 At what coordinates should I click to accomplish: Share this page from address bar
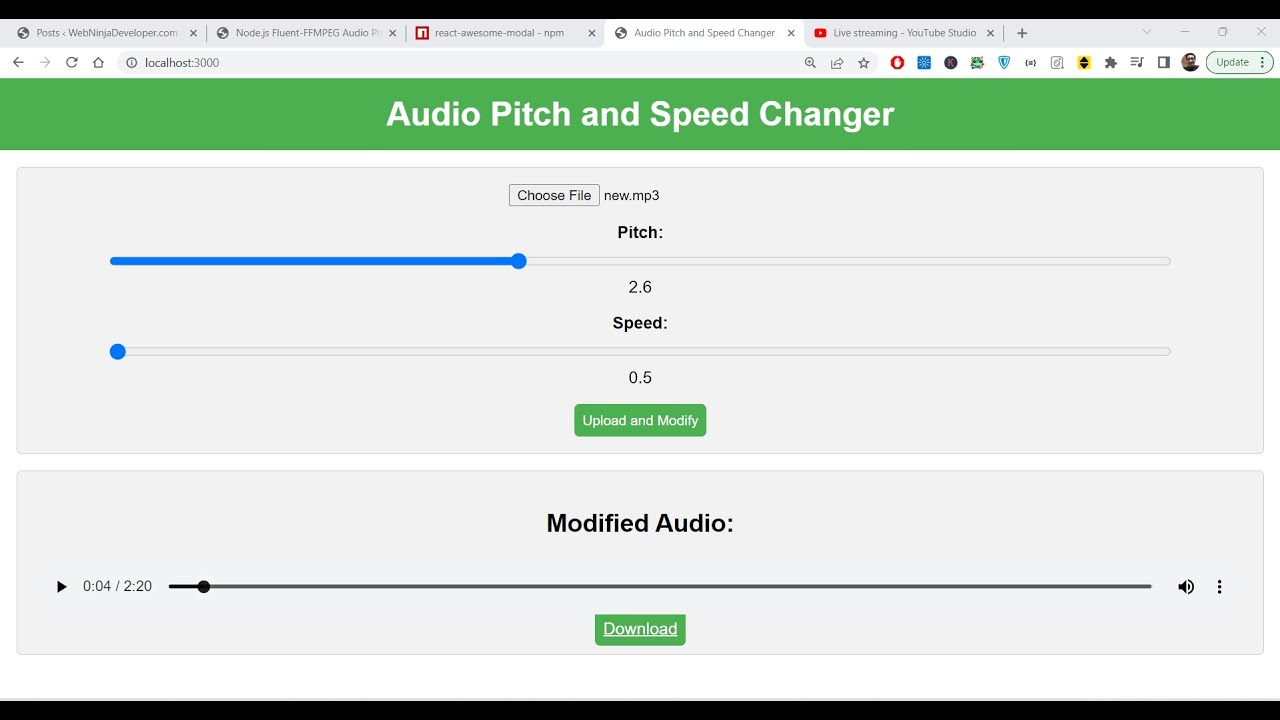[x=837, y=63]
